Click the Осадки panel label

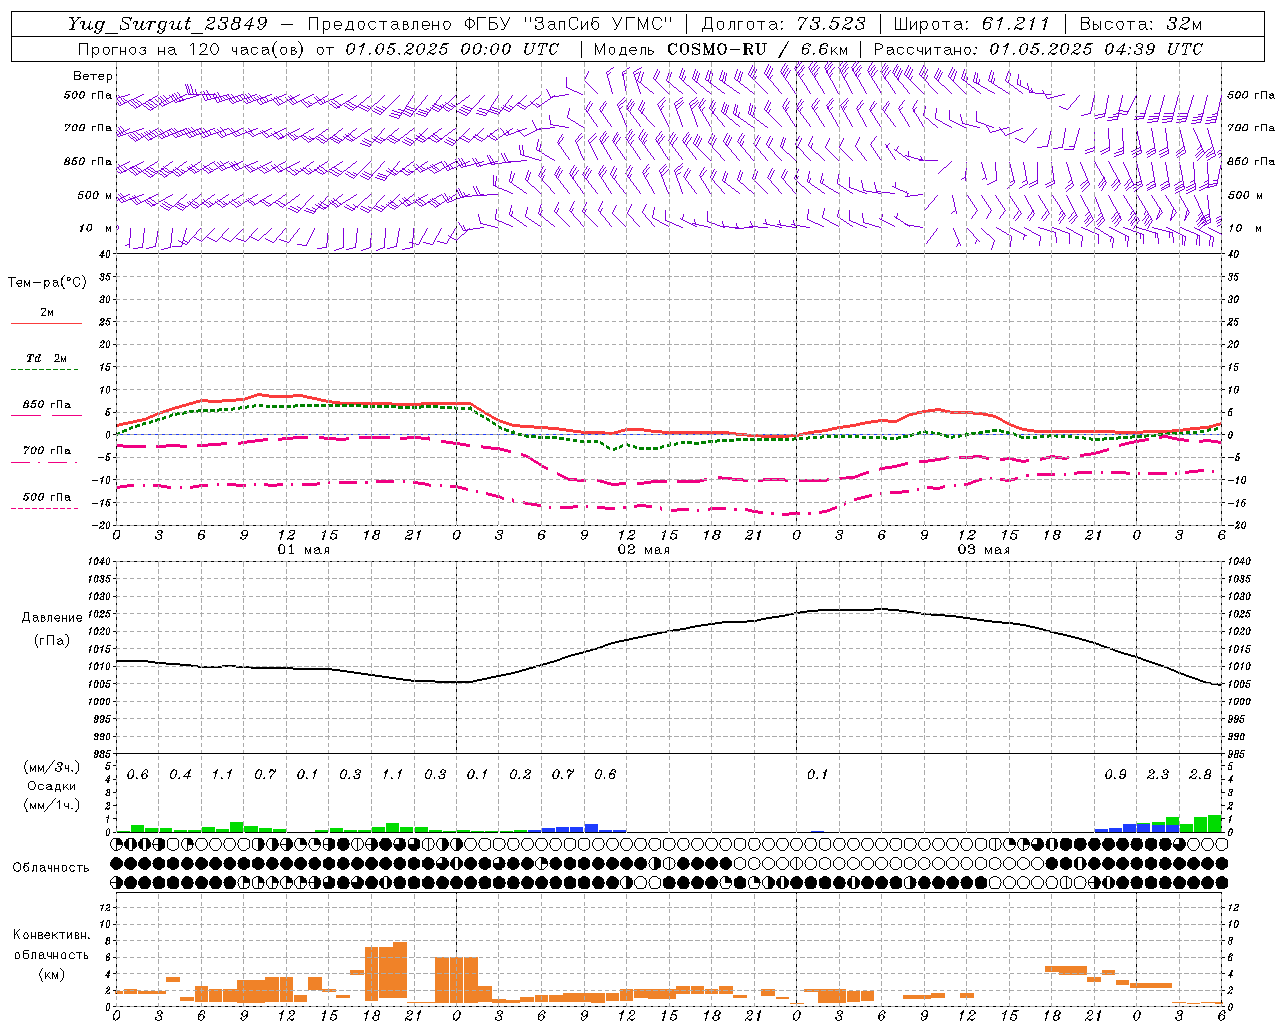coord(52,786)
